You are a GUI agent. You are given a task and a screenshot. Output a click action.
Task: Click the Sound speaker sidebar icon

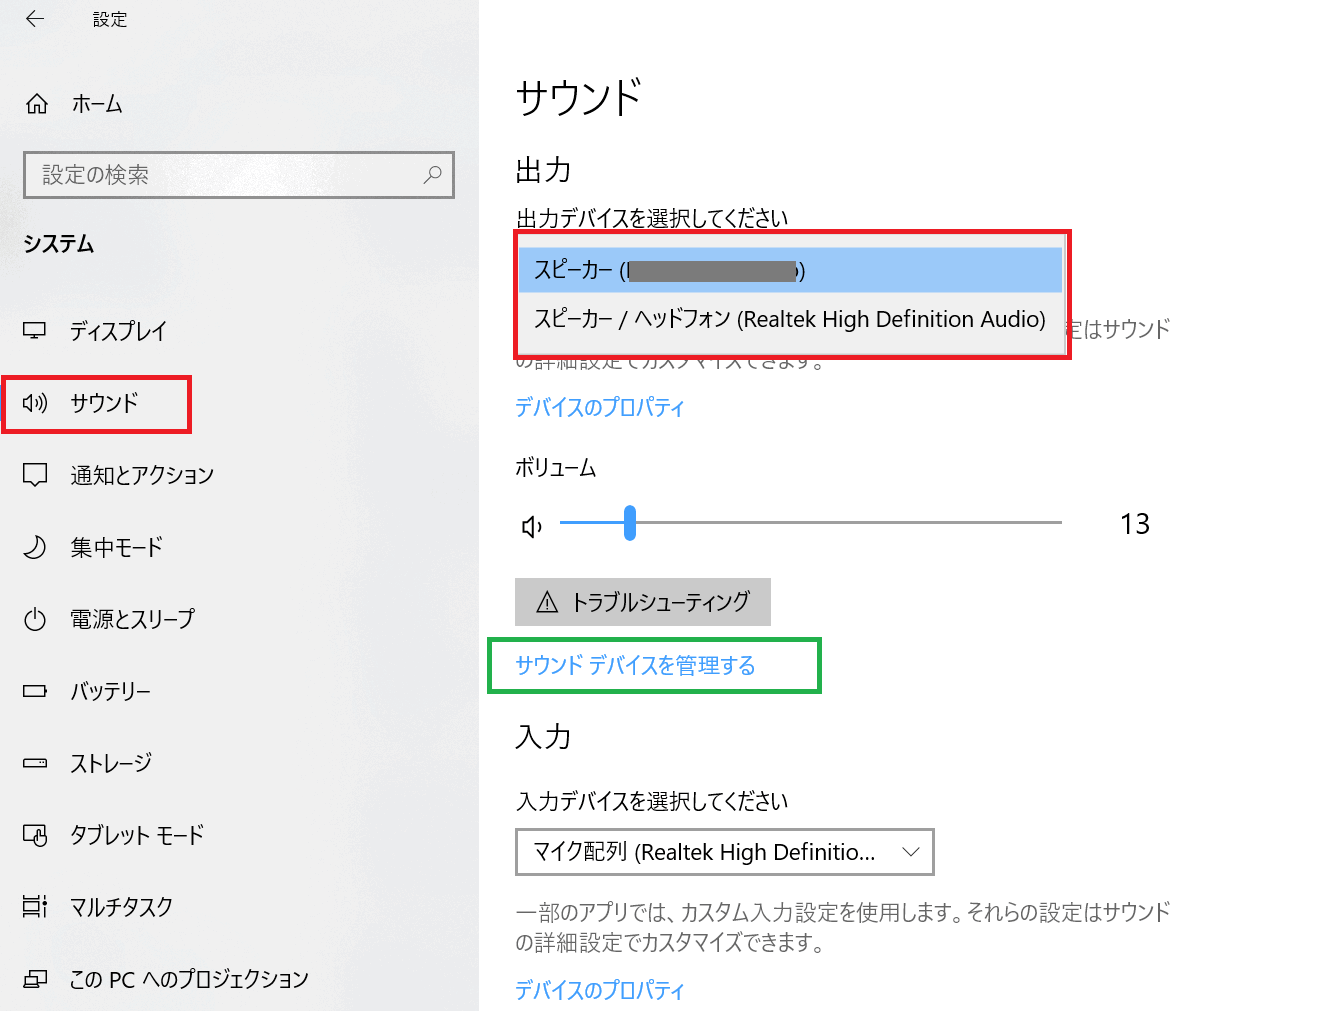[35, 403]
